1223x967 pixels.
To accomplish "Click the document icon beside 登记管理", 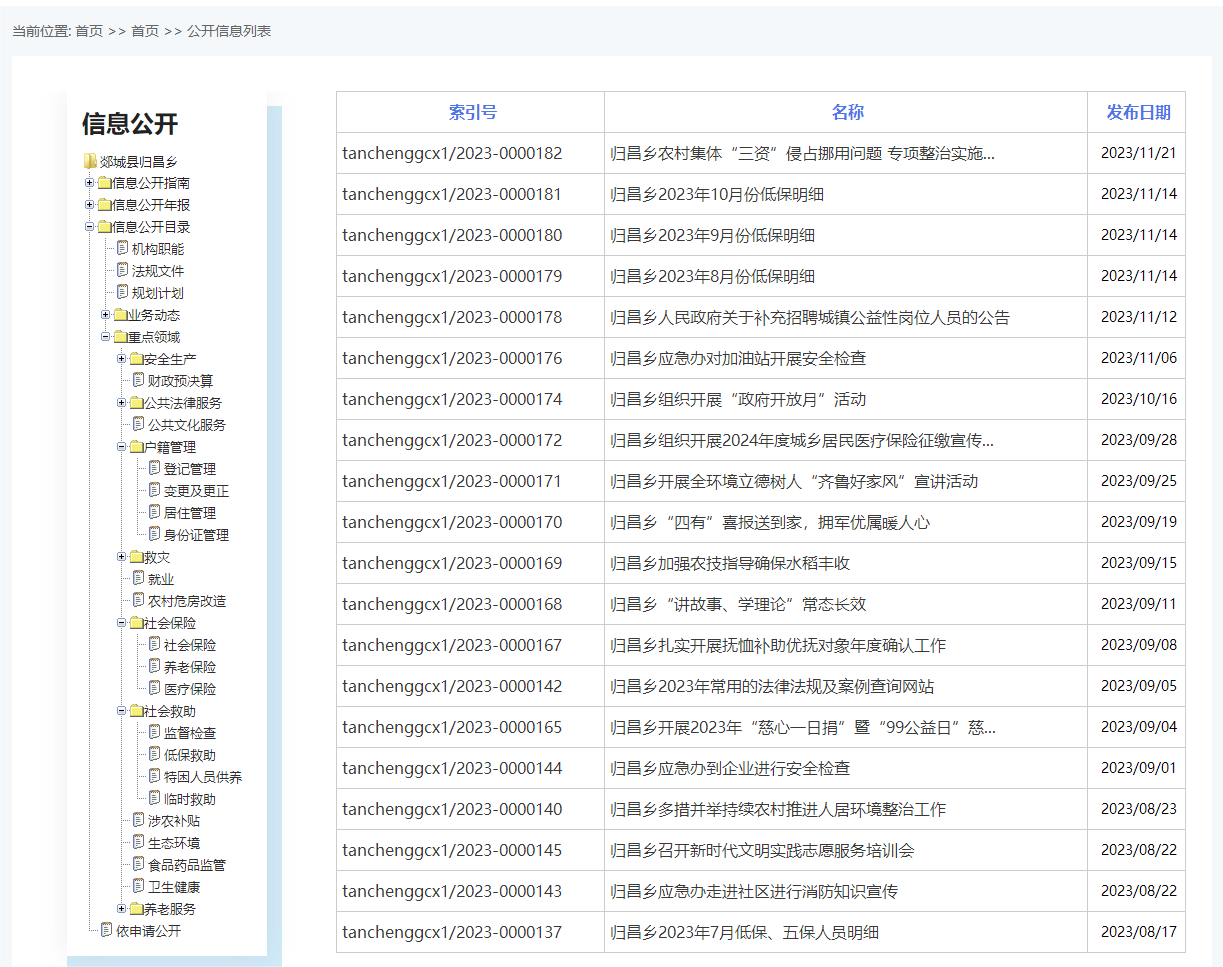I will pos(154,468).
